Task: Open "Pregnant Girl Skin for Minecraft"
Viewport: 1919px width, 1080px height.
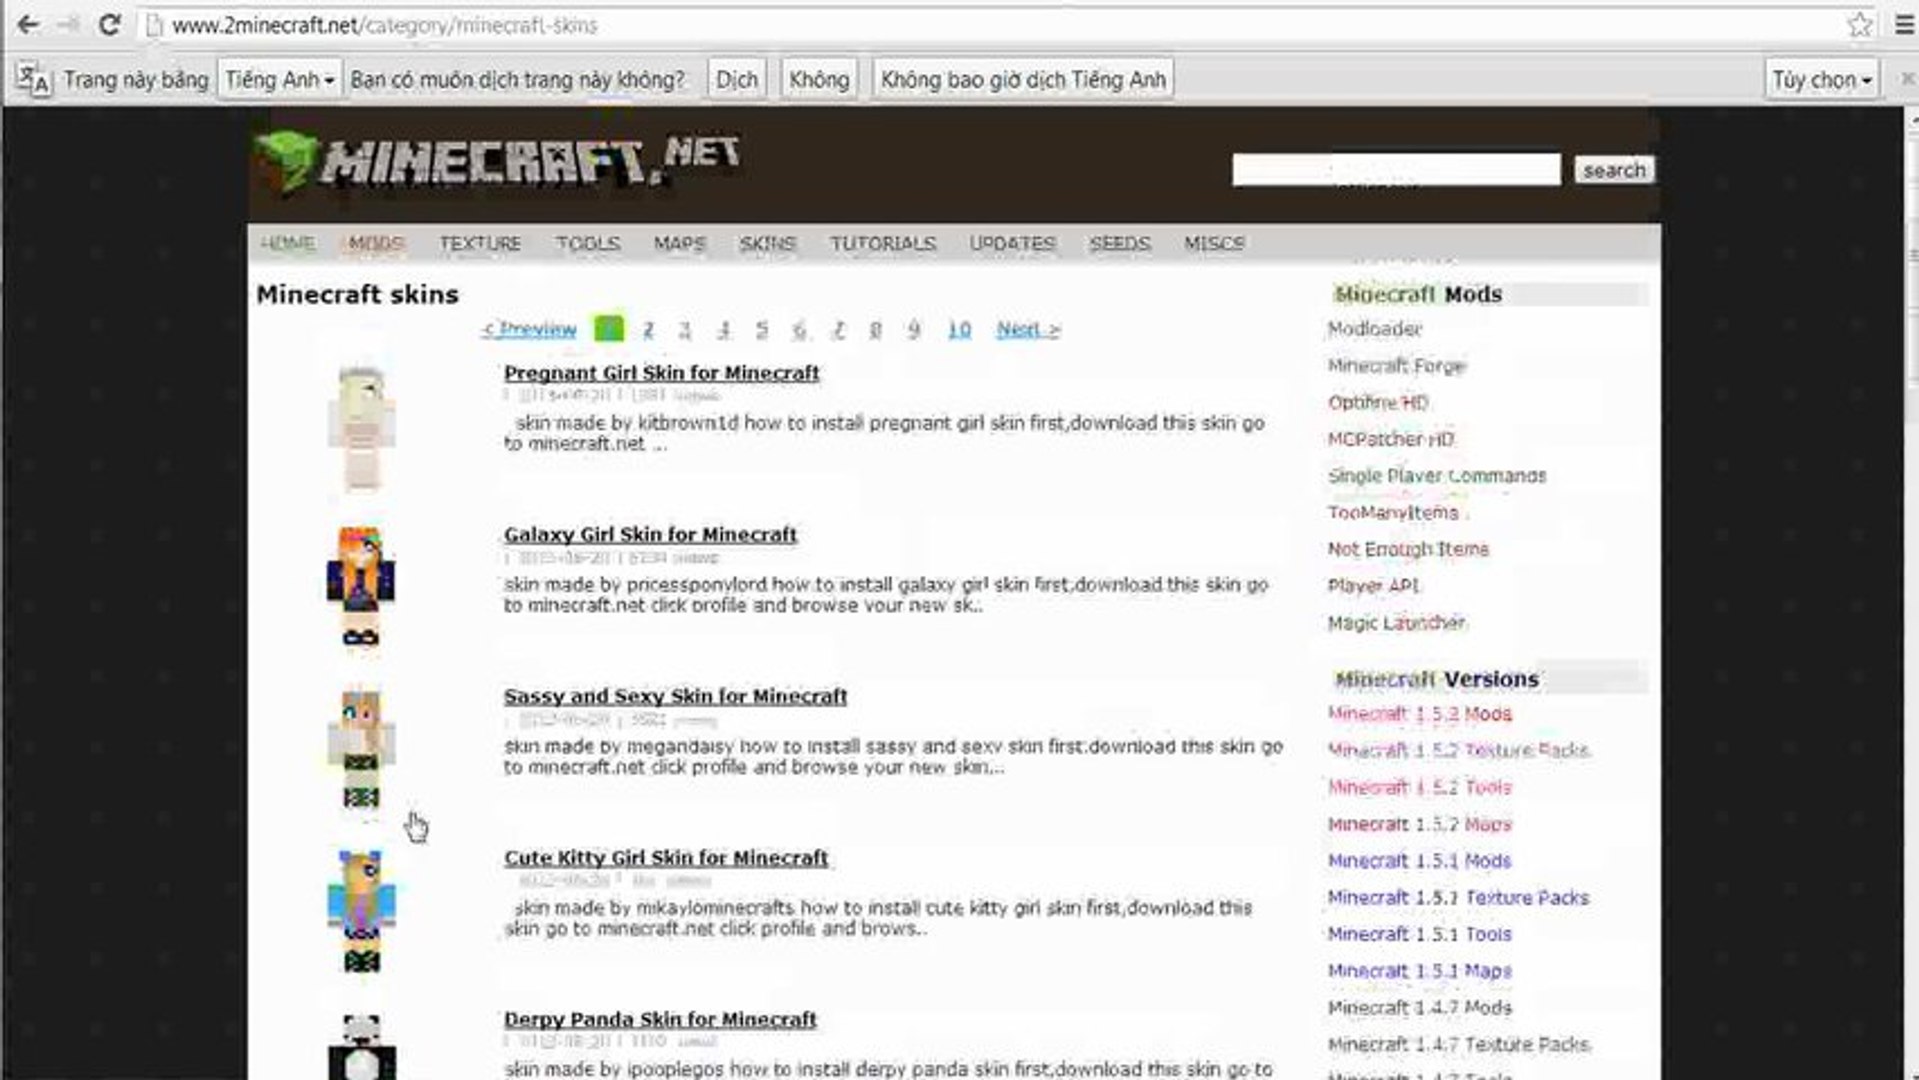Action: pos(661,372)
